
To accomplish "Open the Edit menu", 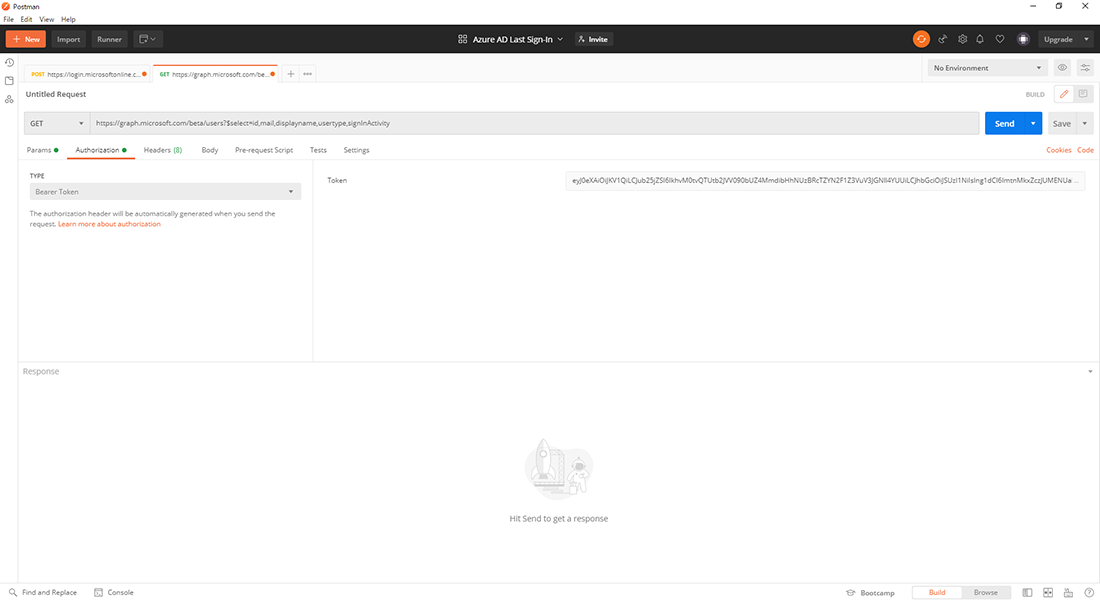I will 26,20.
